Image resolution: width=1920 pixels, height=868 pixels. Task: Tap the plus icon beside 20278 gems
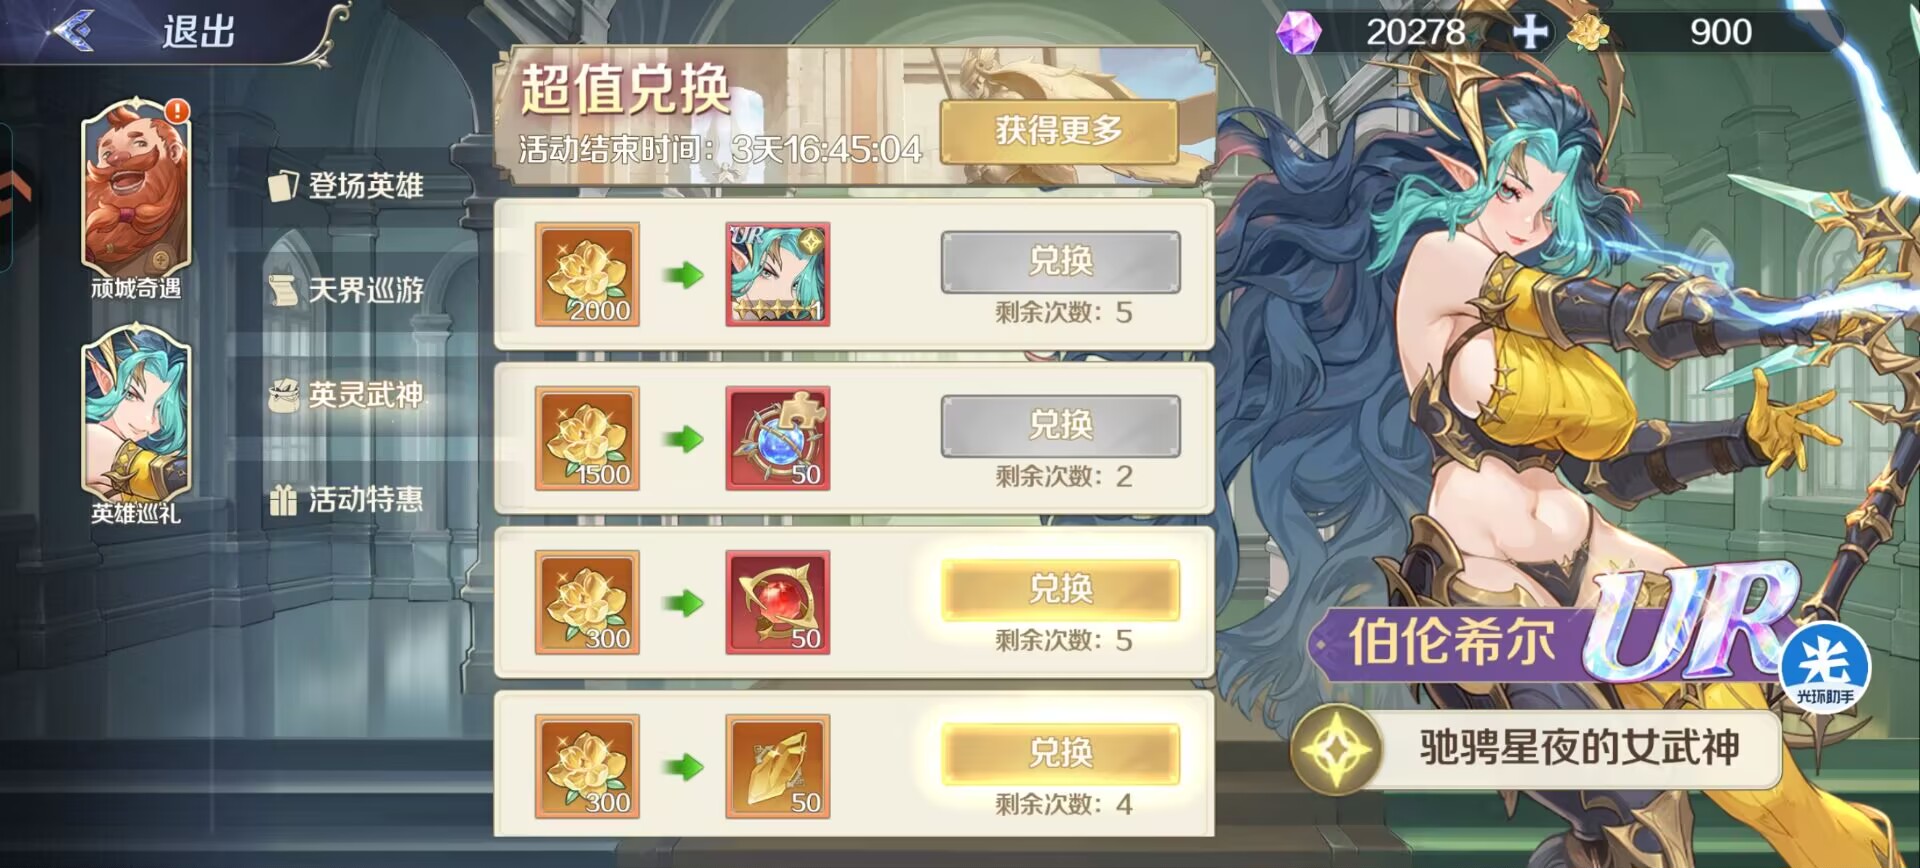click(x=1529, y=32)
